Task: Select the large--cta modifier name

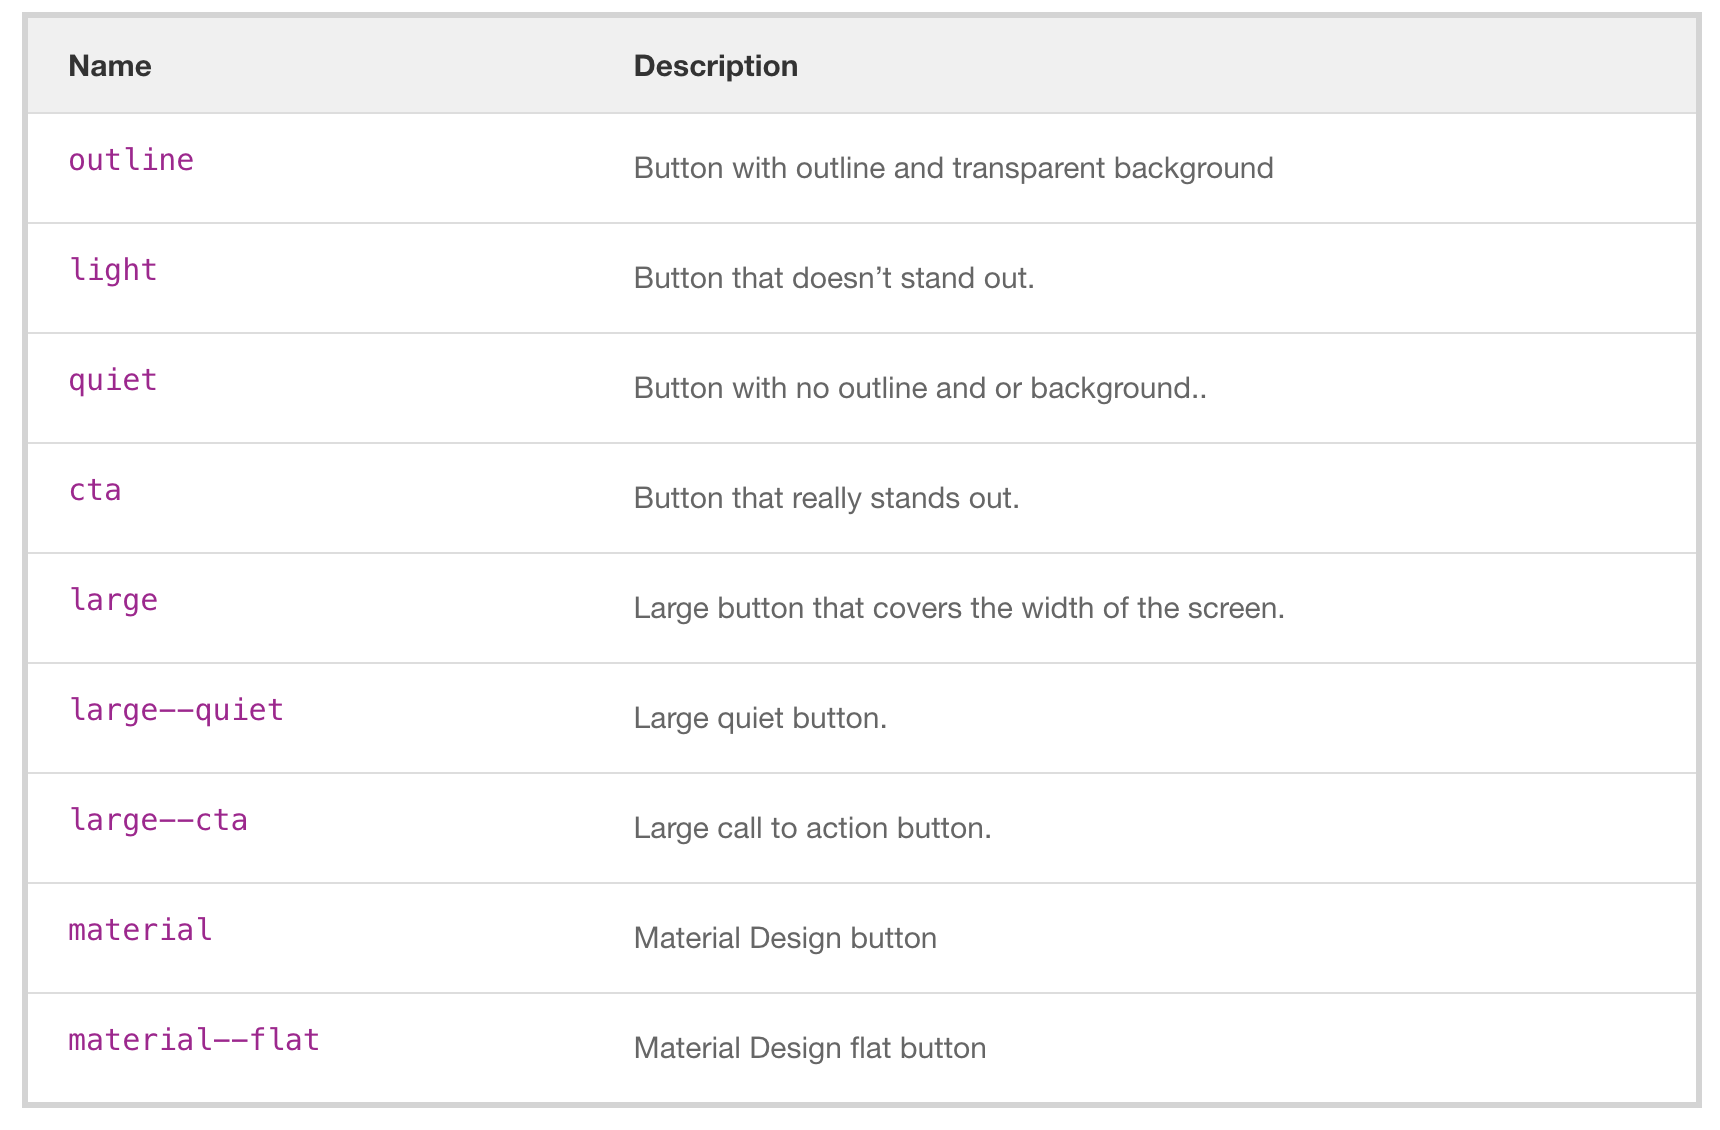Action: pos(158,820)
